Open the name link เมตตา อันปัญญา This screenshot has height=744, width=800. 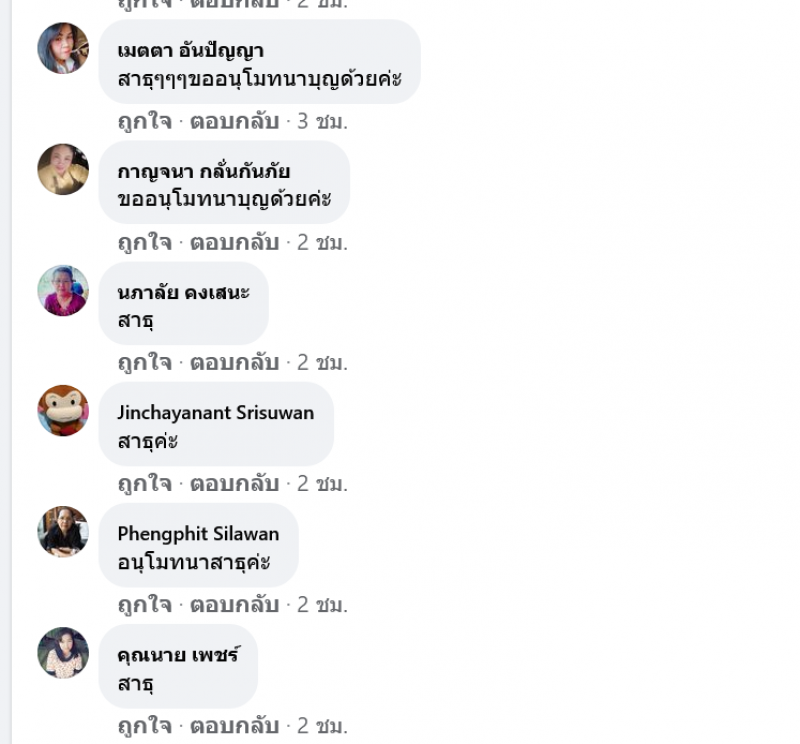point(190,51)
